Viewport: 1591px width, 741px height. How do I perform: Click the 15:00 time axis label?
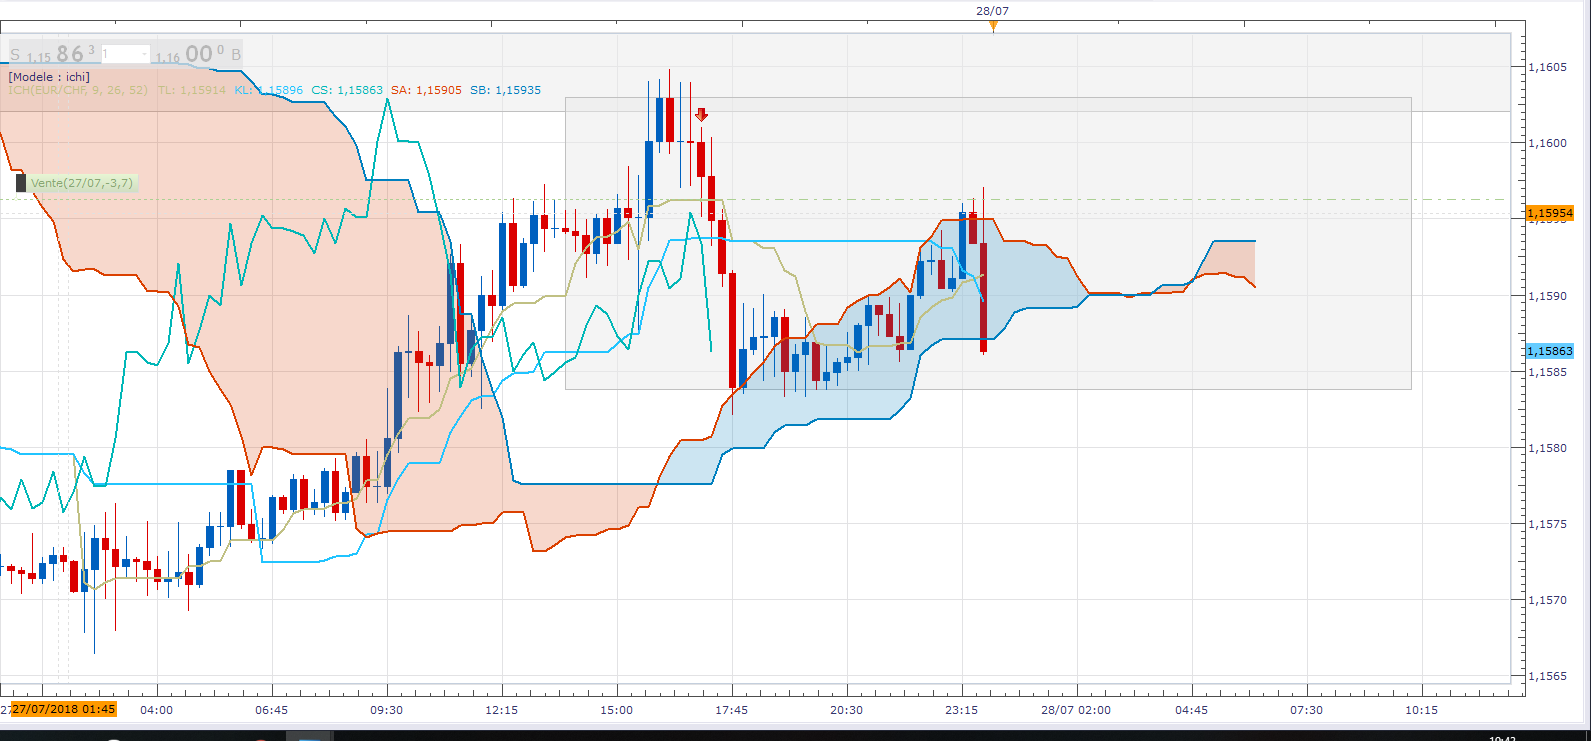[616, 710]
